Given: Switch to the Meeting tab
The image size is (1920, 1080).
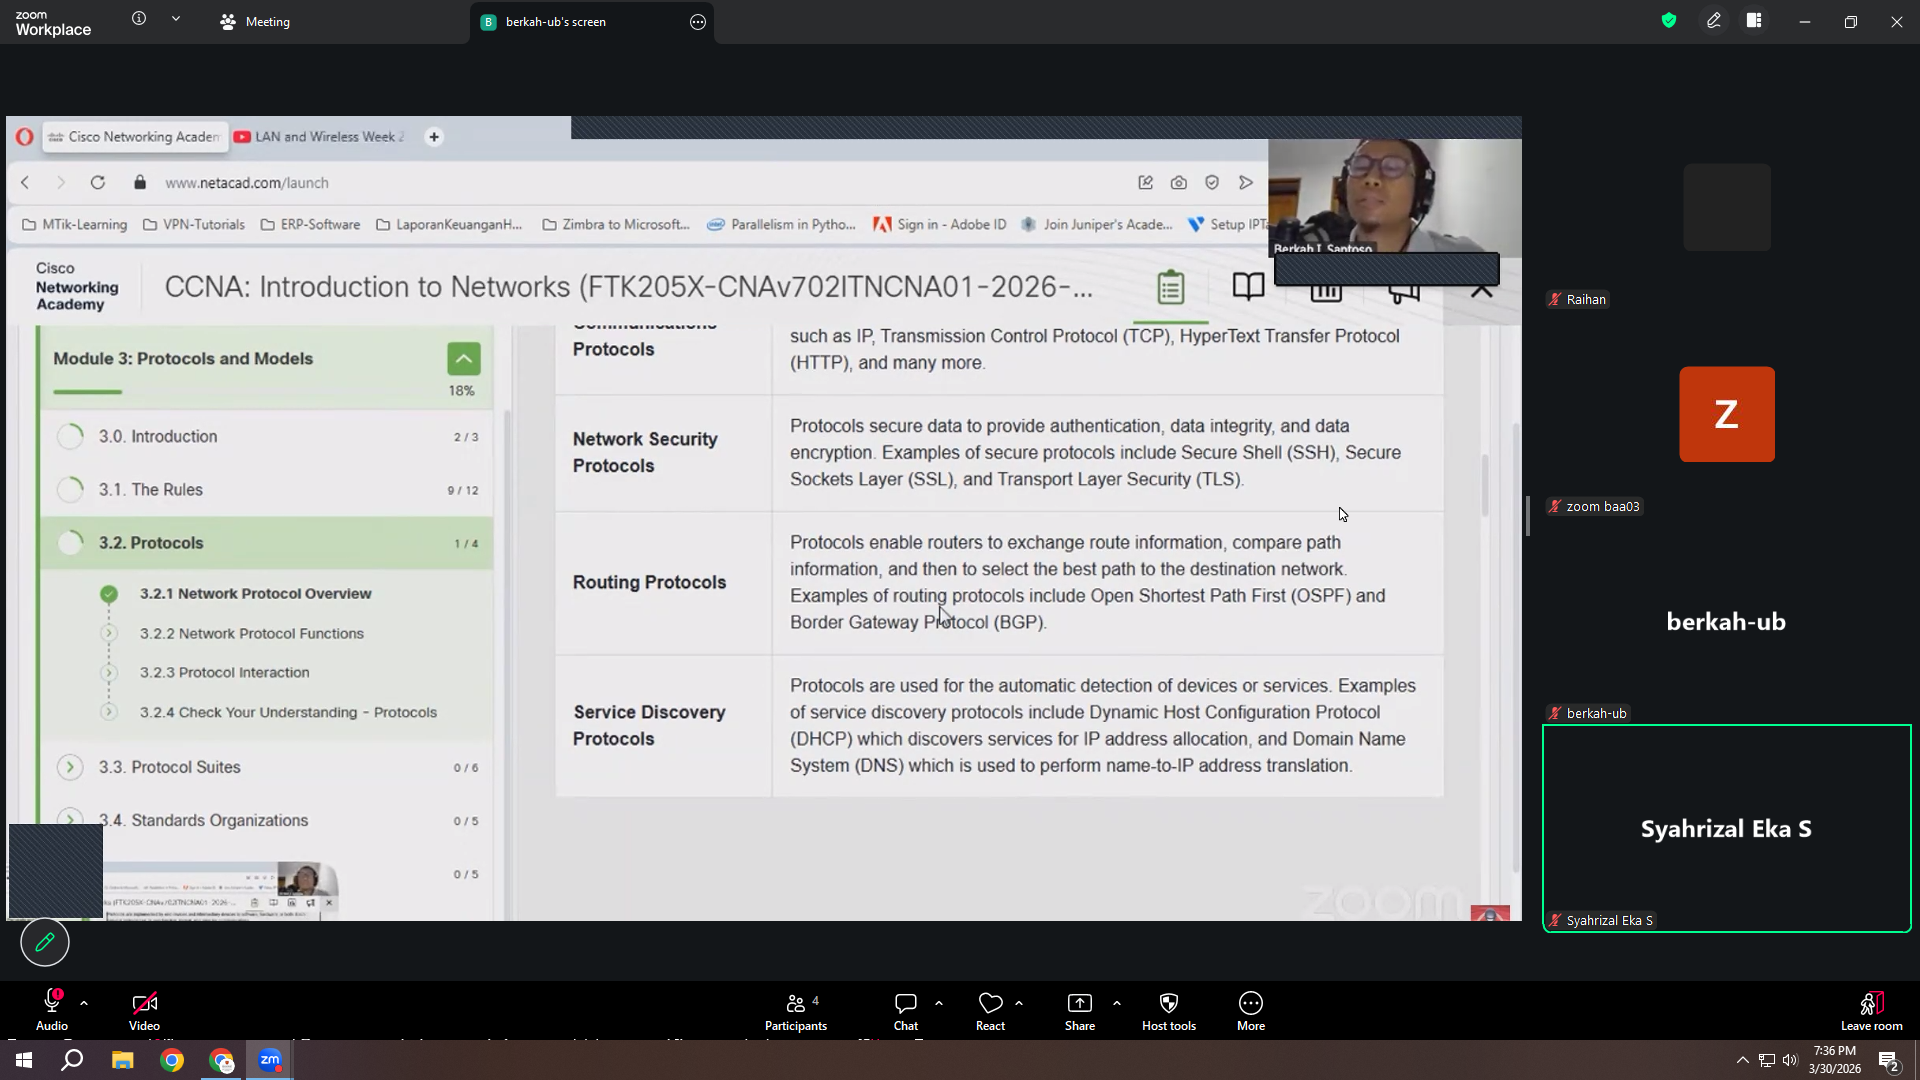Looking at the screenshot, I should pos(255,22).
